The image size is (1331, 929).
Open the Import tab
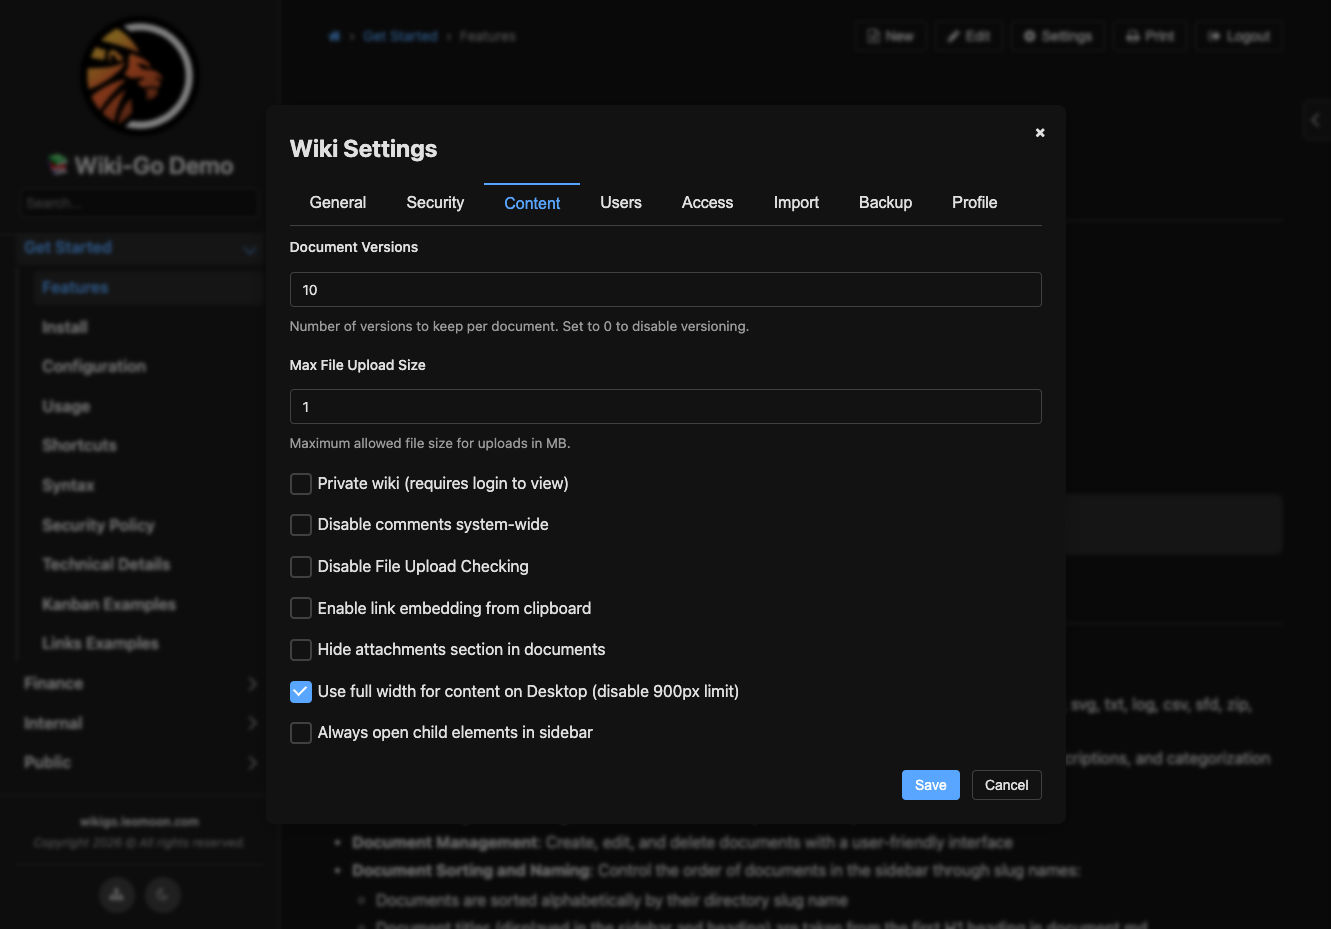(796, 203)
